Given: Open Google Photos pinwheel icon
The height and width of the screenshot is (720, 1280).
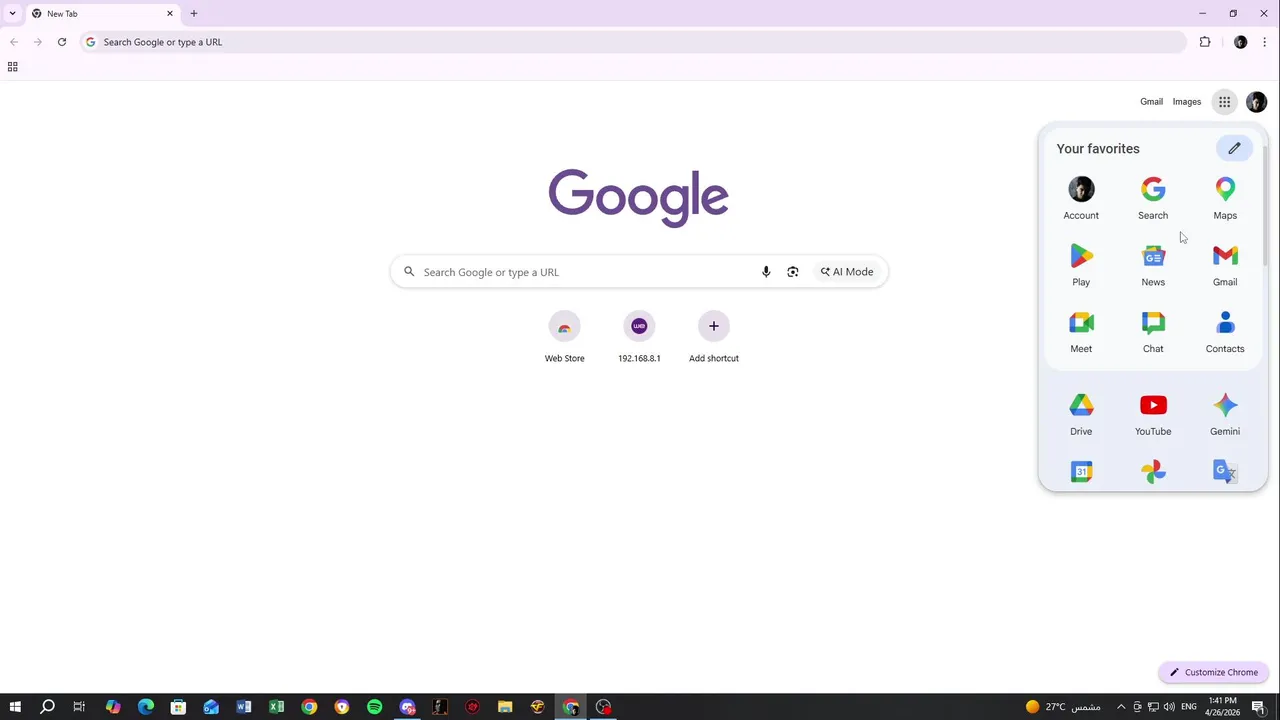Looking at the screenshot, I should 1153,471.
